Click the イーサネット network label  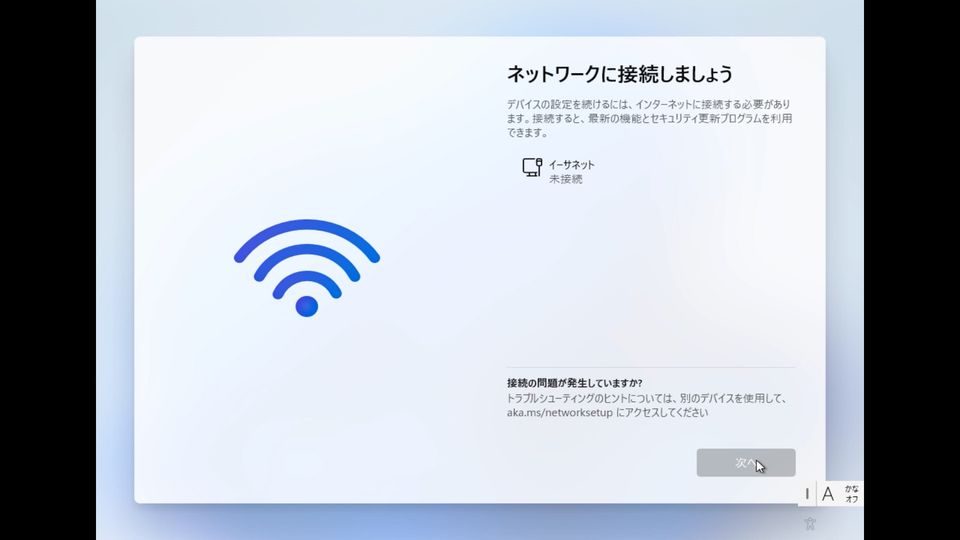[x=571, y=165]
